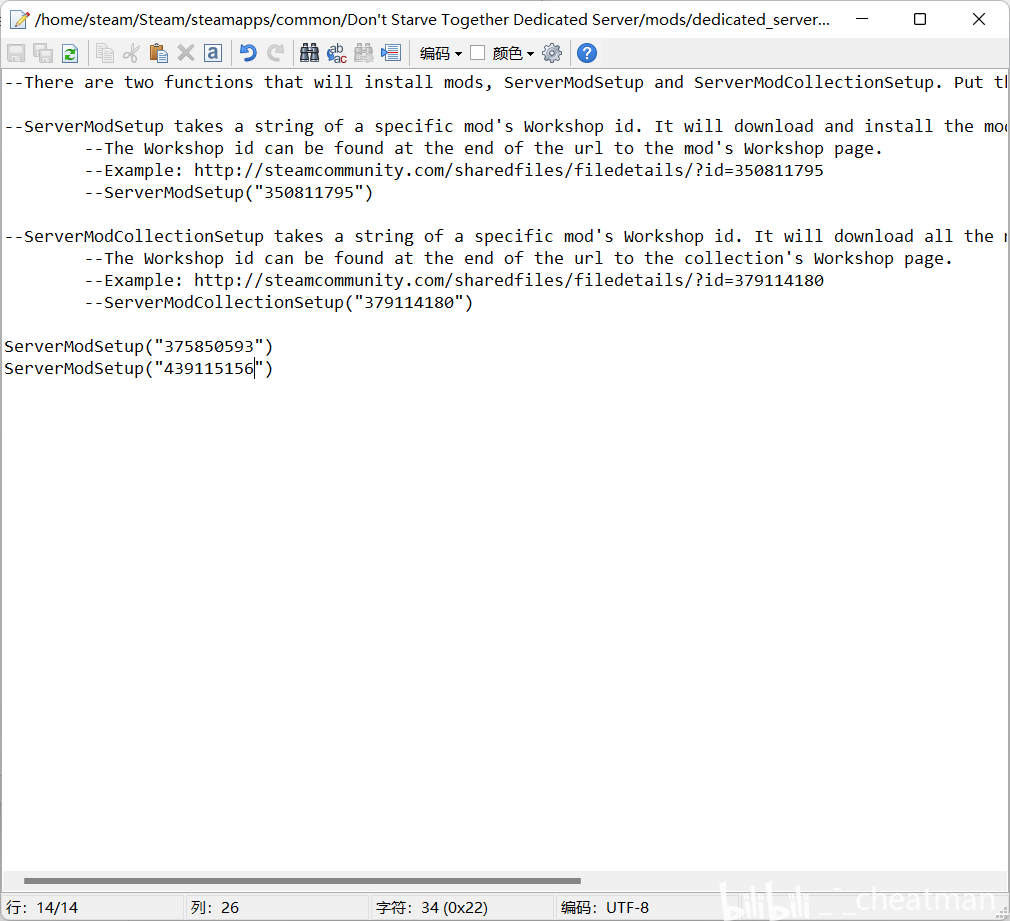Click the file path title text
Viewport: 1010px width, 921px height.
[432, 20]
